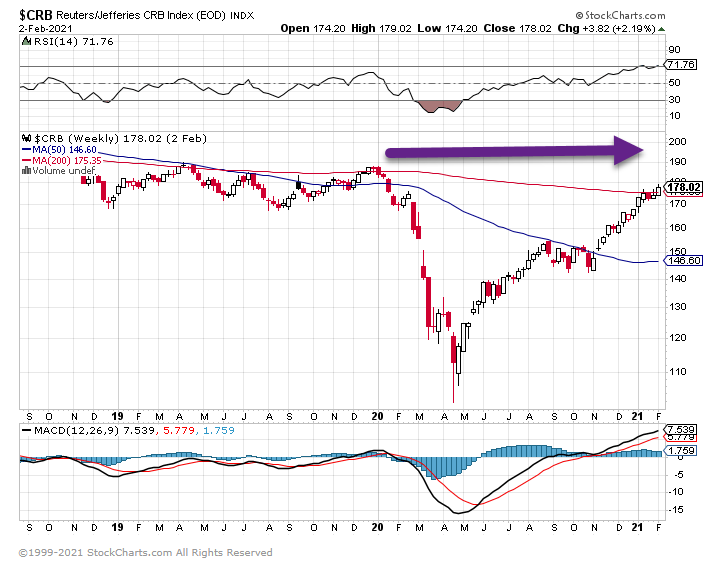Click the blue 146.60 MA tag on right axis
Image resolution: width=728 pixels, height=562 pixels.
click(683, 261)
